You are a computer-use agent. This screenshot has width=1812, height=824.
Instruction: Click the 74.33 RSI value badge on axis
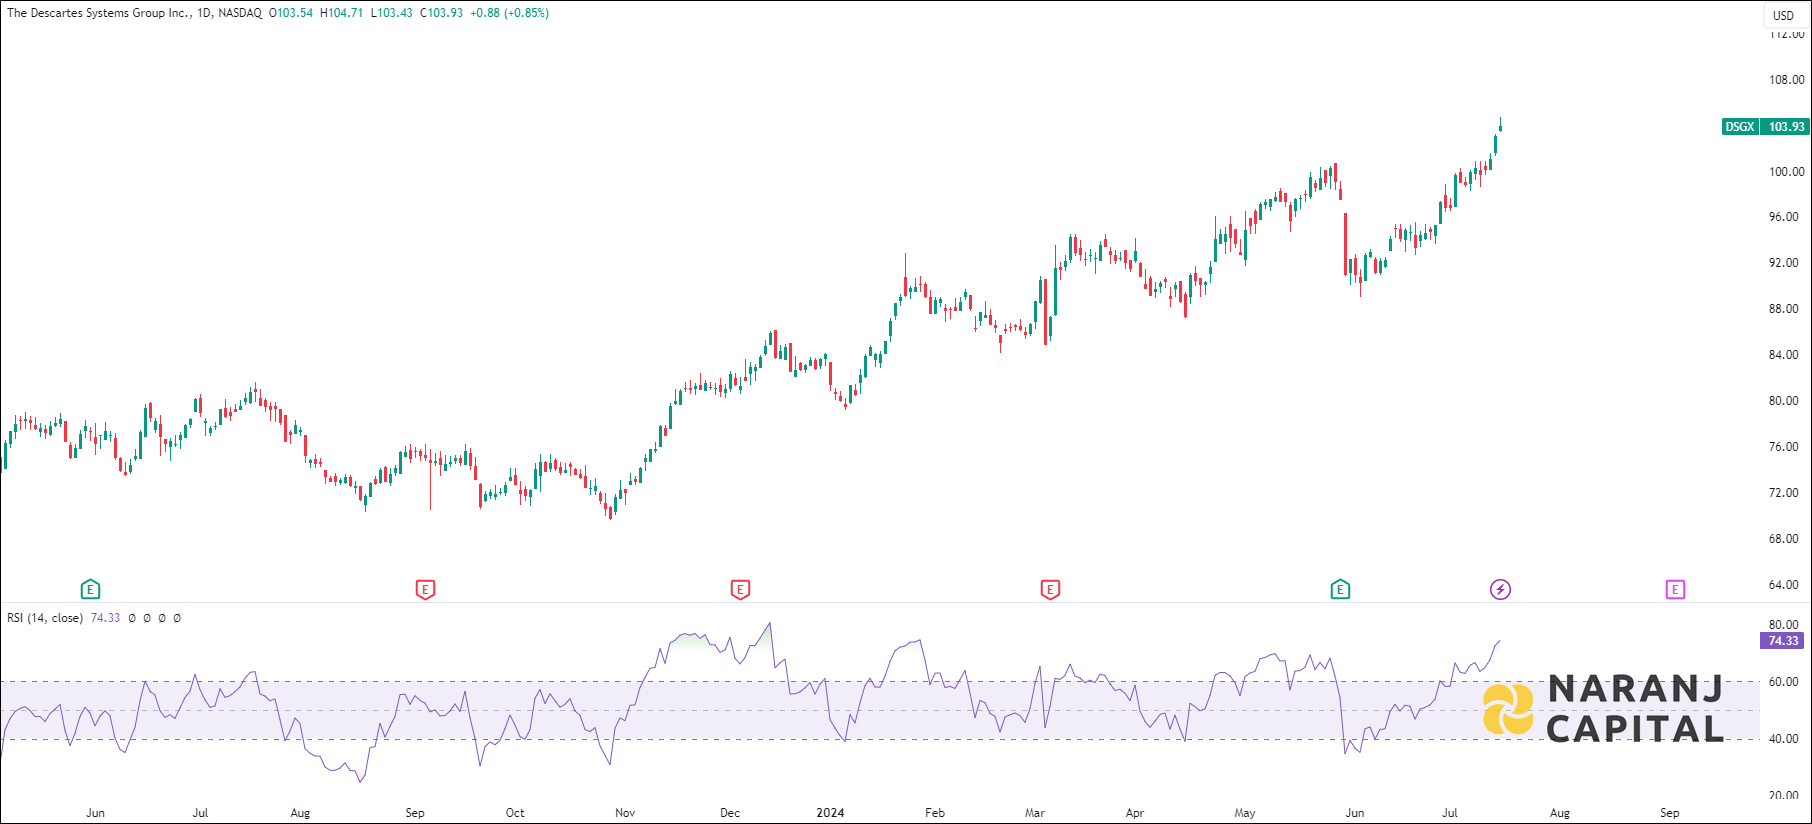click(1783, 641)
